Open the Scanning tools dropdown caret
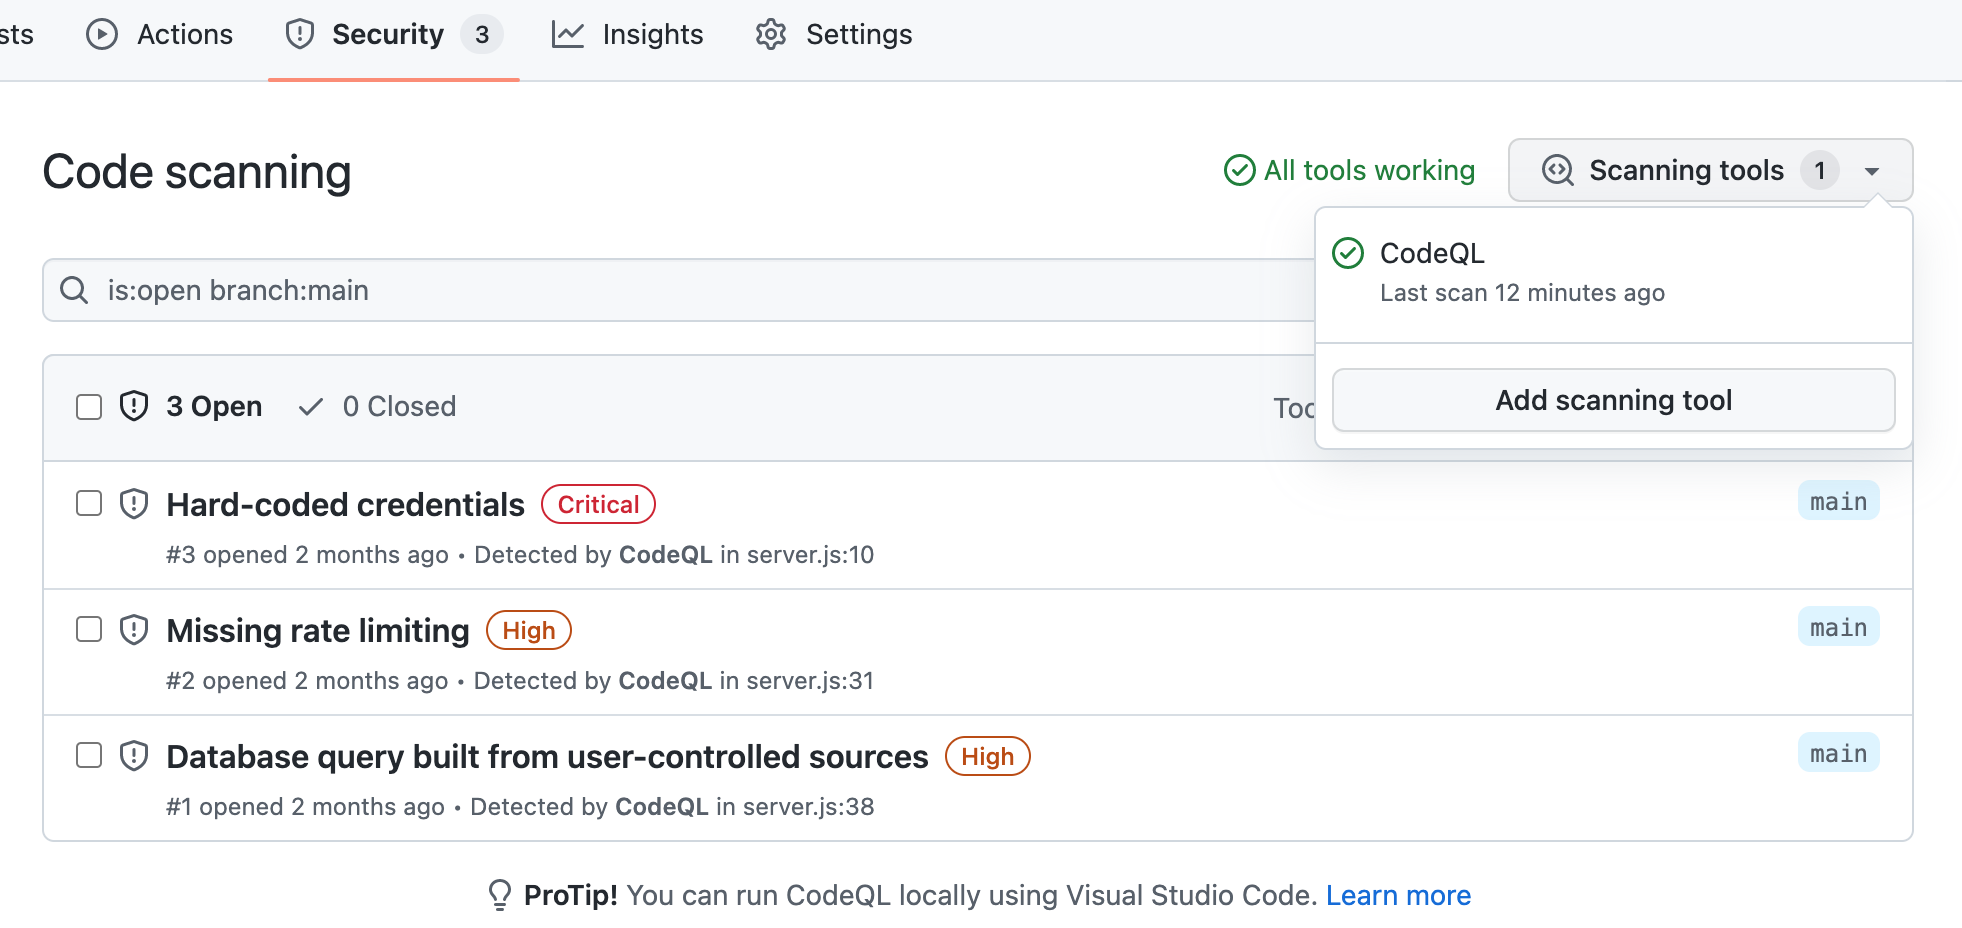The width and height of the screenshot is (1962, 928). click(x=1873, y=170)
